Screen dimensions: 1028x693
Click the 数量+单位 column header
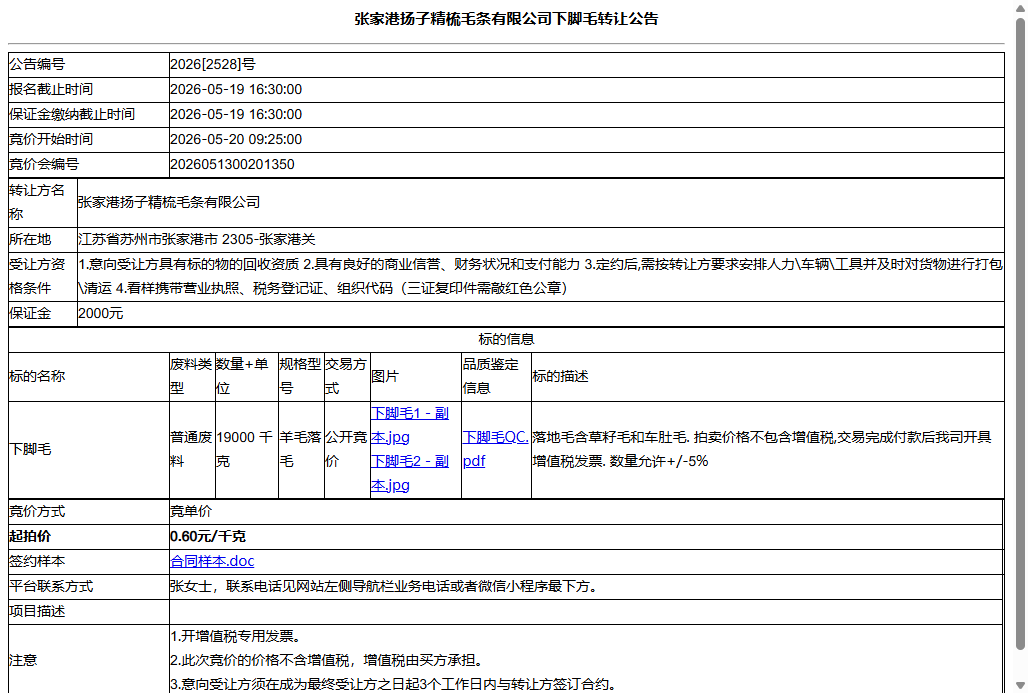point(247,376)
